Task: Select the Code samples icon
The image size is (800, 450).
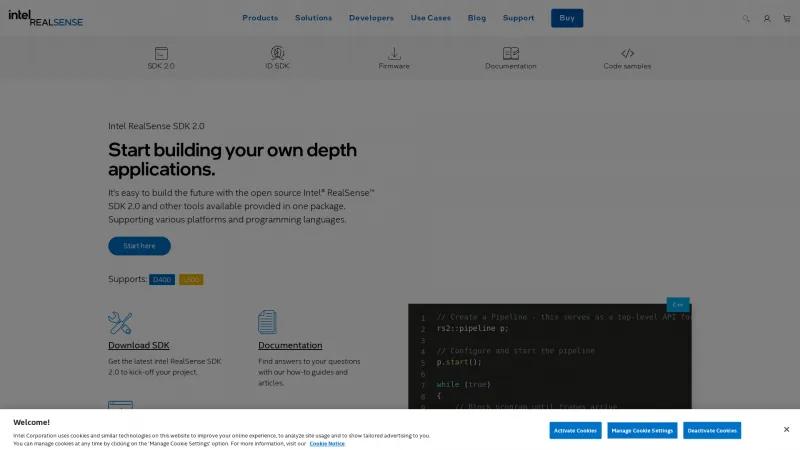Action: [x=628, y=53]
